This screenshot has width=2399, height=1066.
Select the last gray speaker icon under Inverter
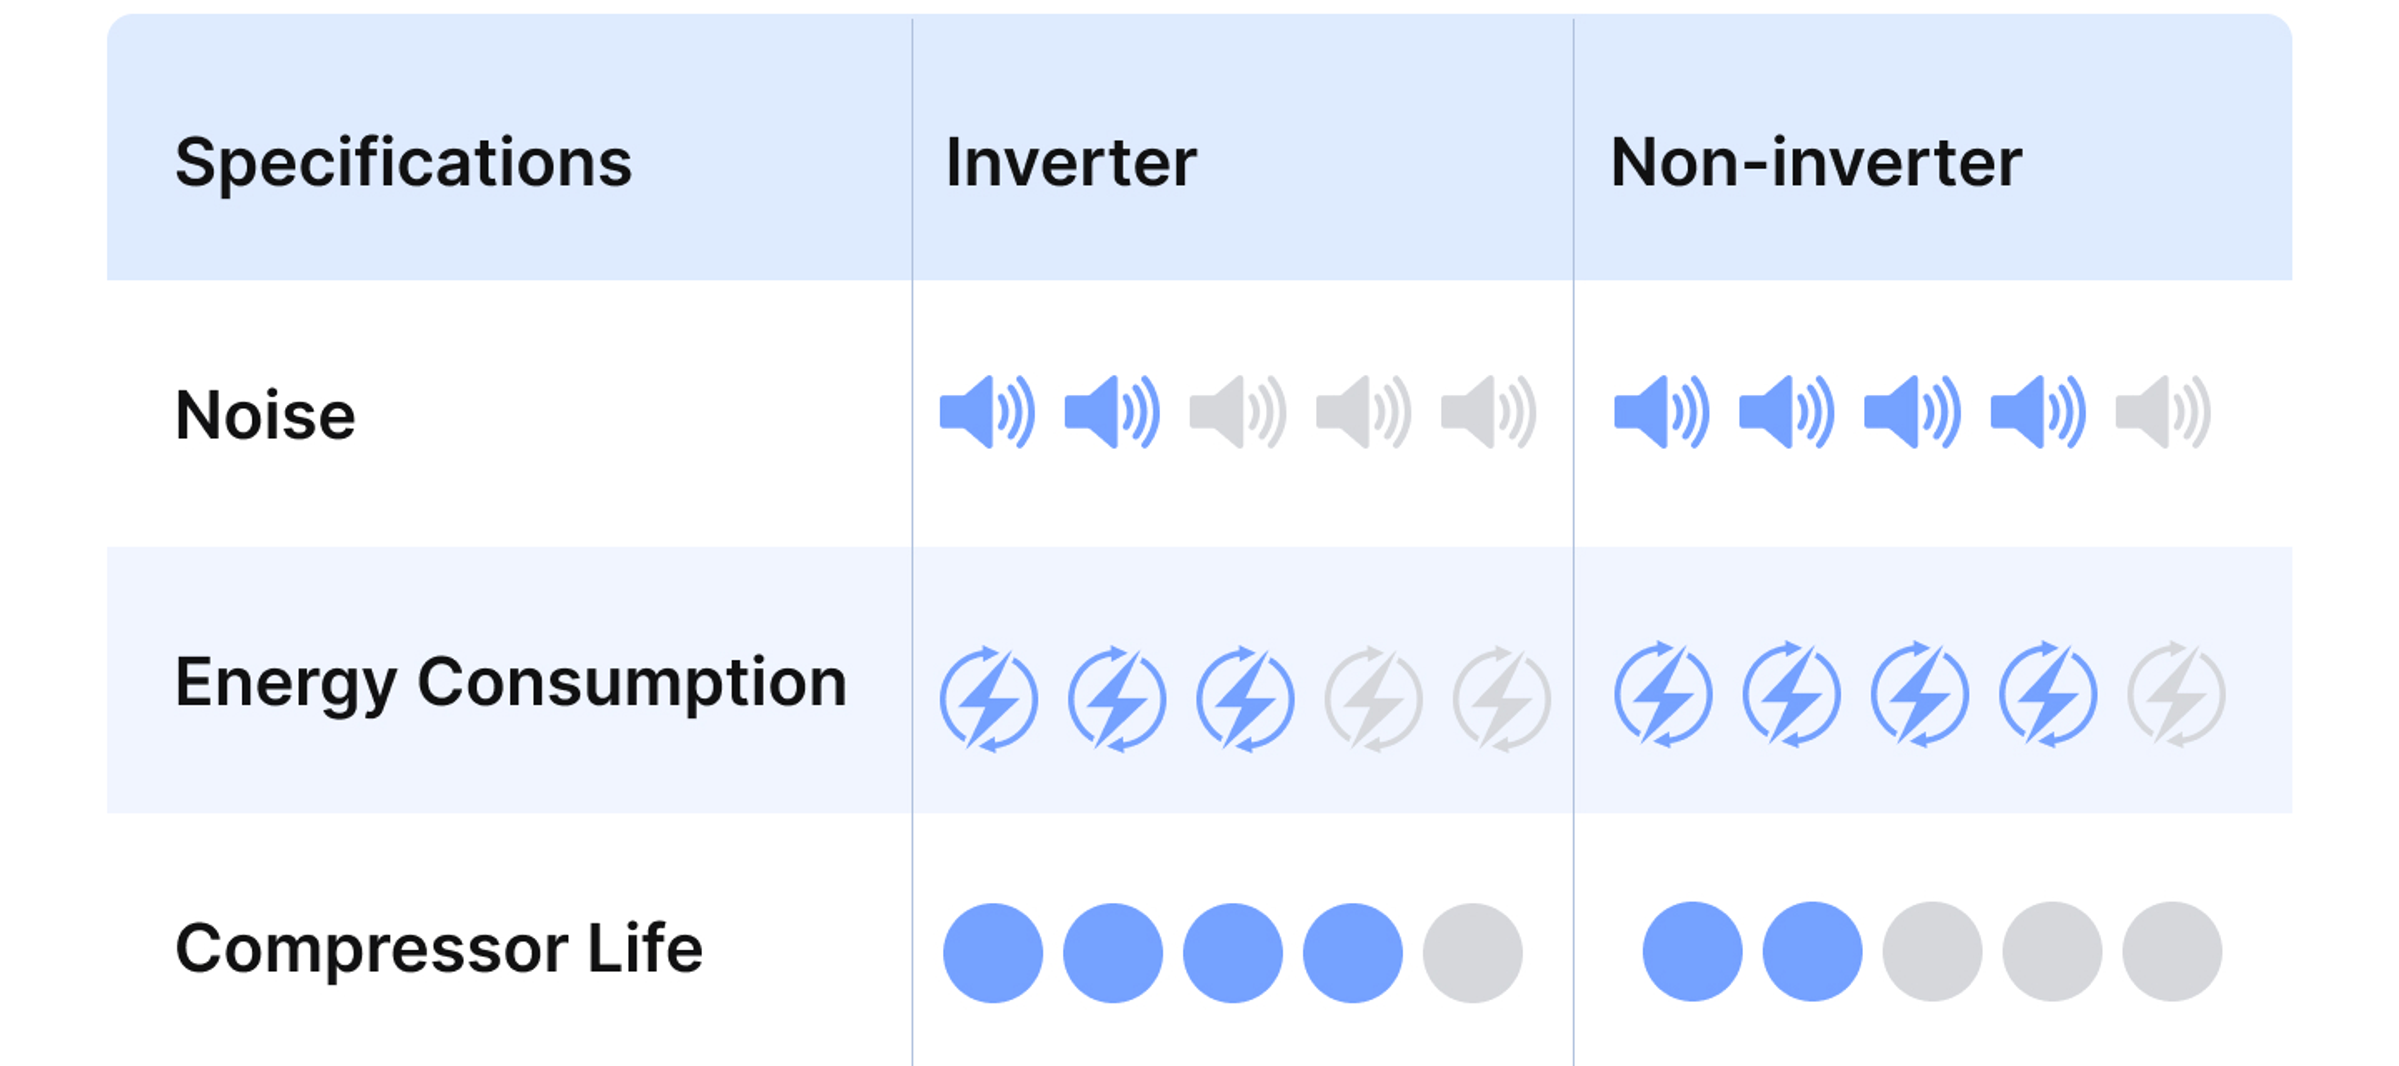tap(1488, 412)
